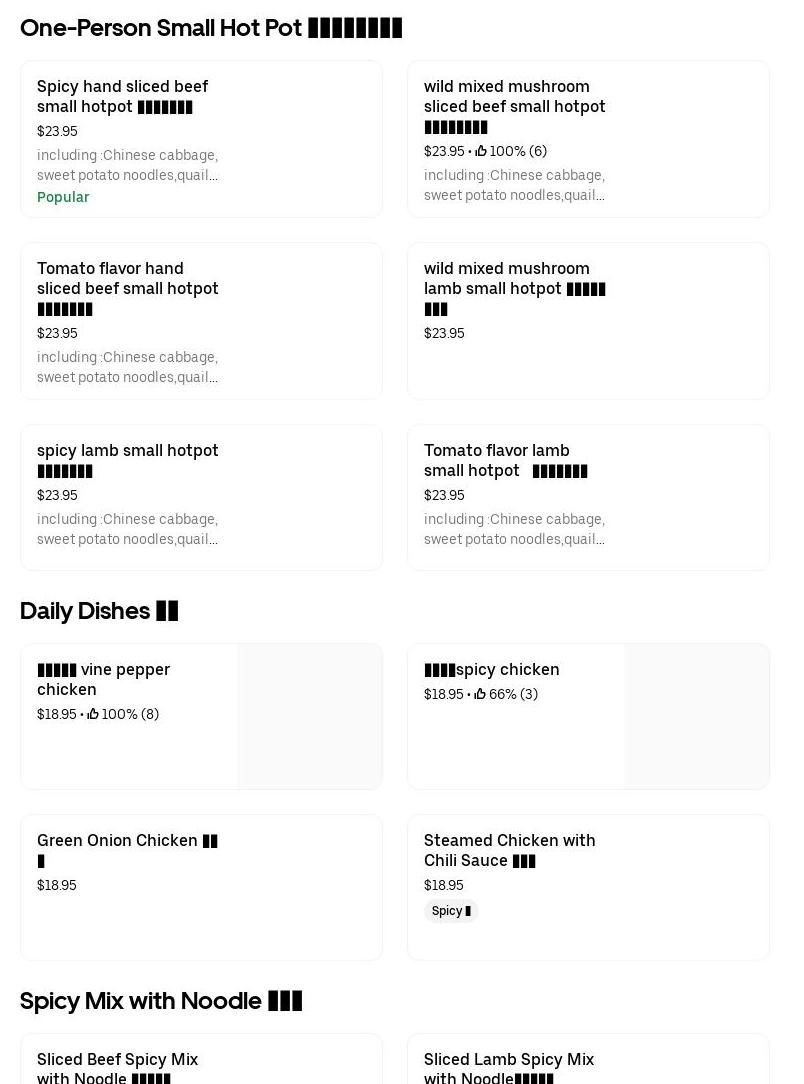Open Green Onion Chicken dish
Screen dimensions: 804x1084
click(201, 887)
